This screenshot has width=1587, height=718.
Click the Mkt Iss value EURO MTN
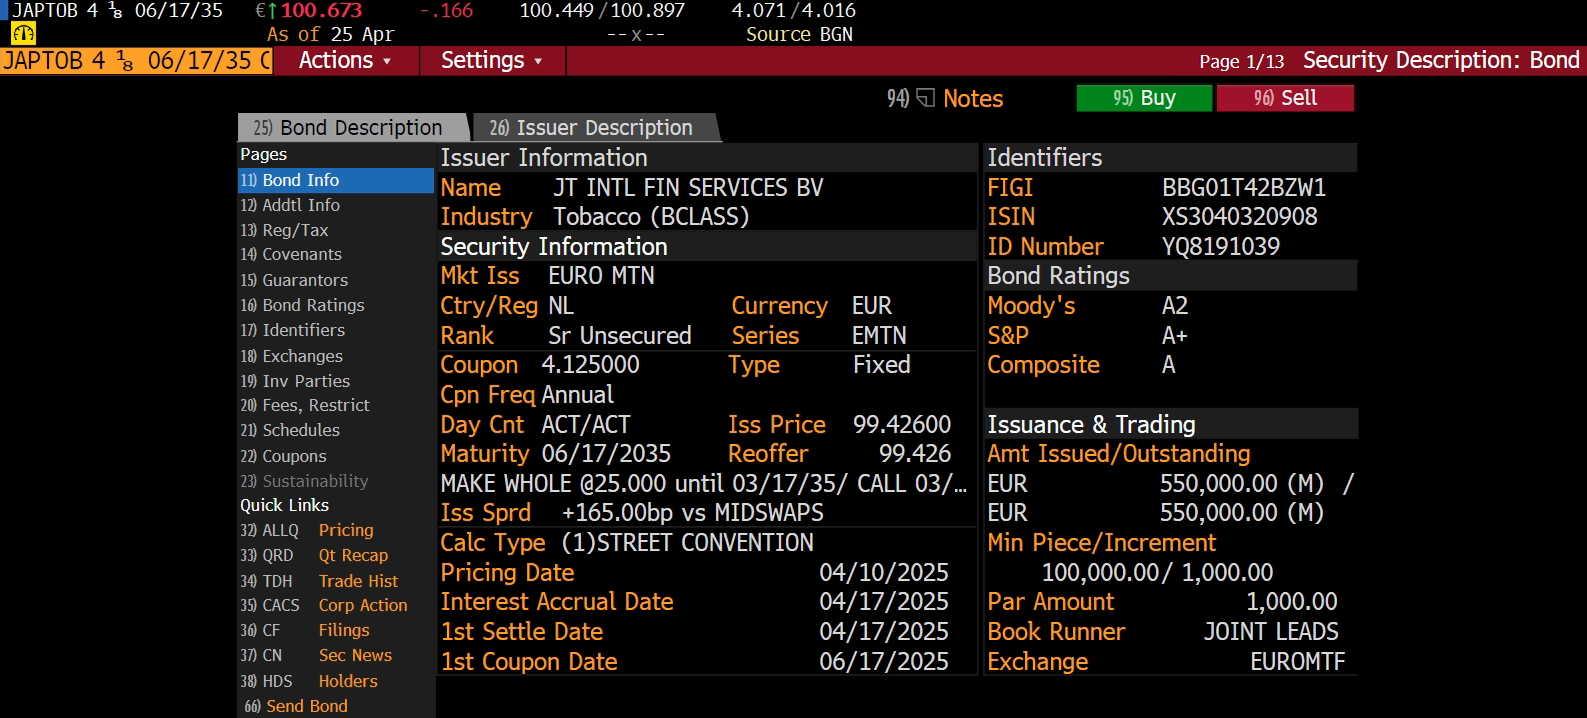(x=601, y=276)
